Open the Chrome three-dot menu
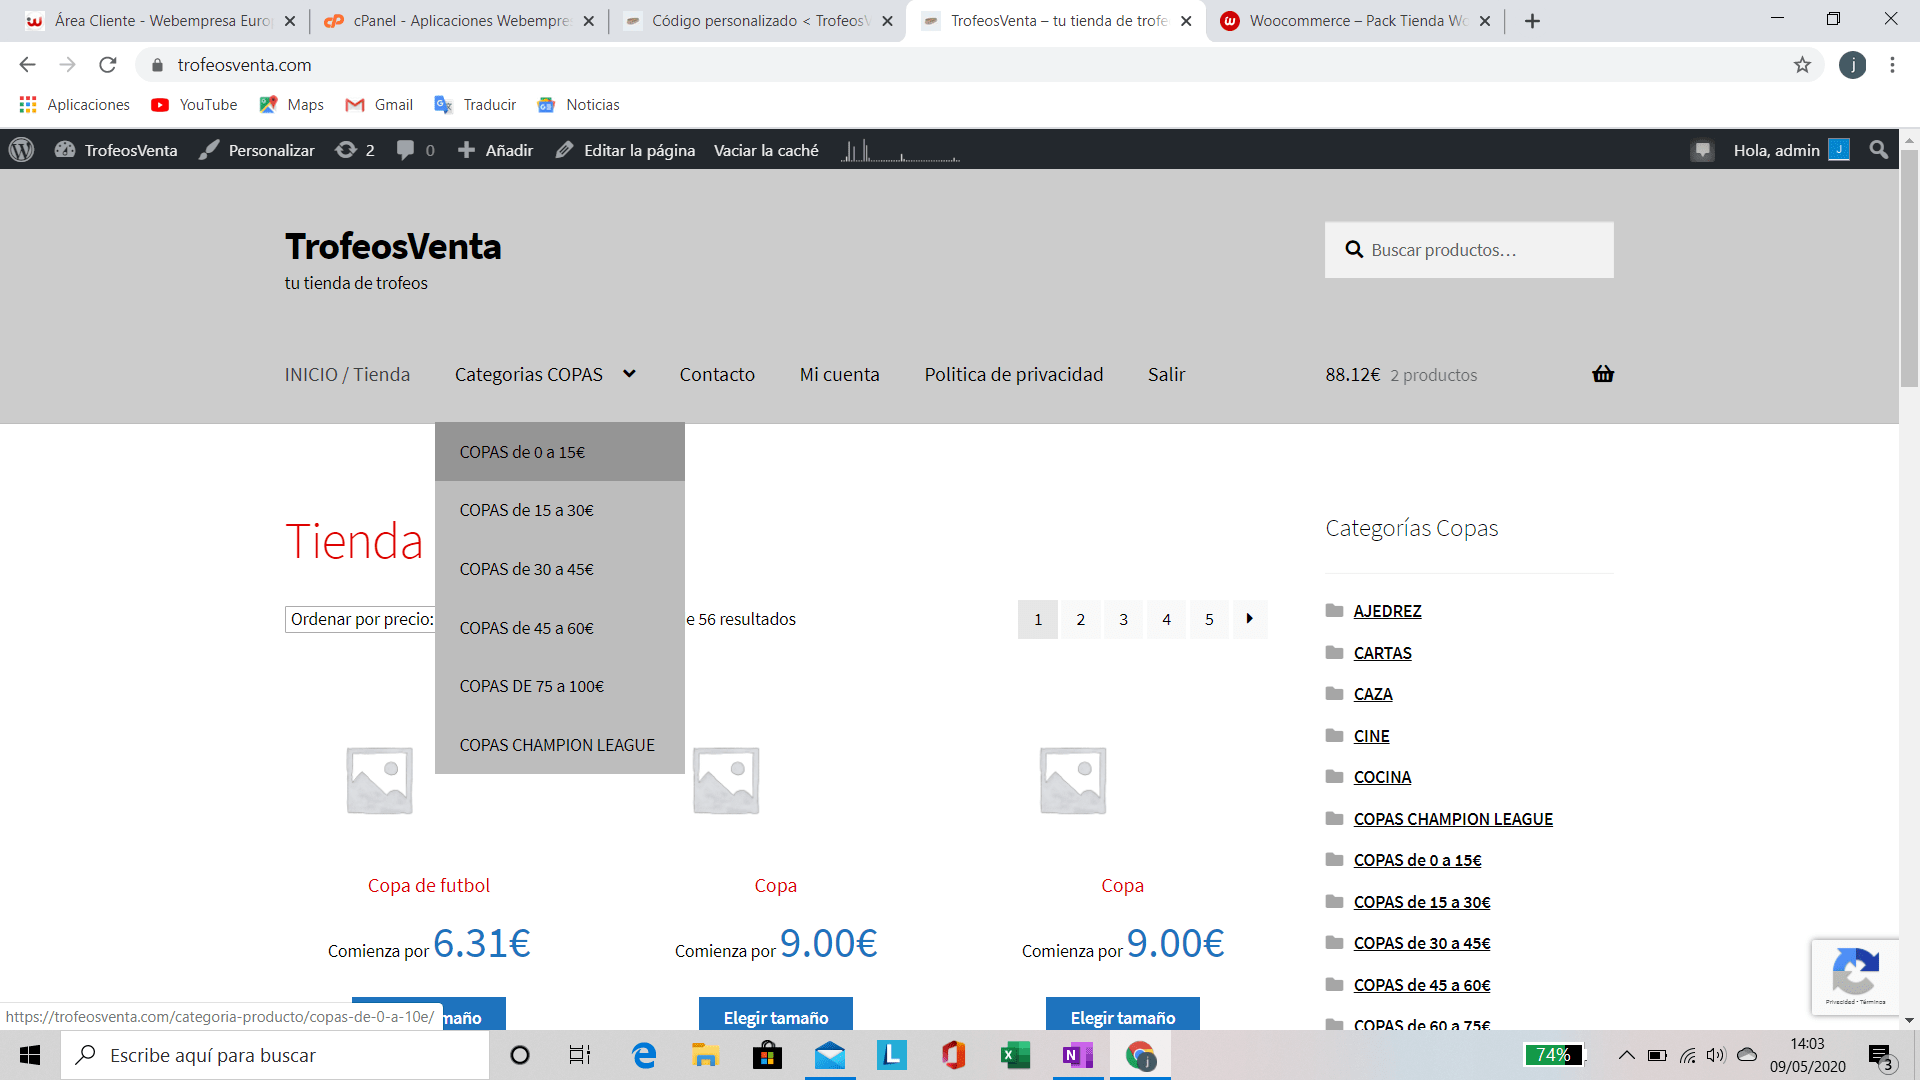This screenshot has height=1080, width=1920. click(x=1892, y=65)
